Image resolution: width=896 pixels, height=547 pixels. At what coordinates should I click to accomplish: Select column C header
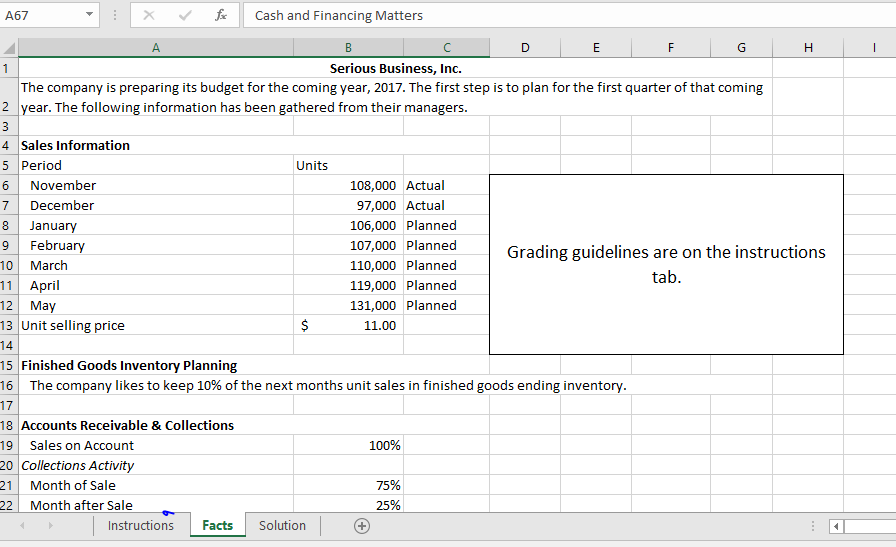[x=446, y=48]
